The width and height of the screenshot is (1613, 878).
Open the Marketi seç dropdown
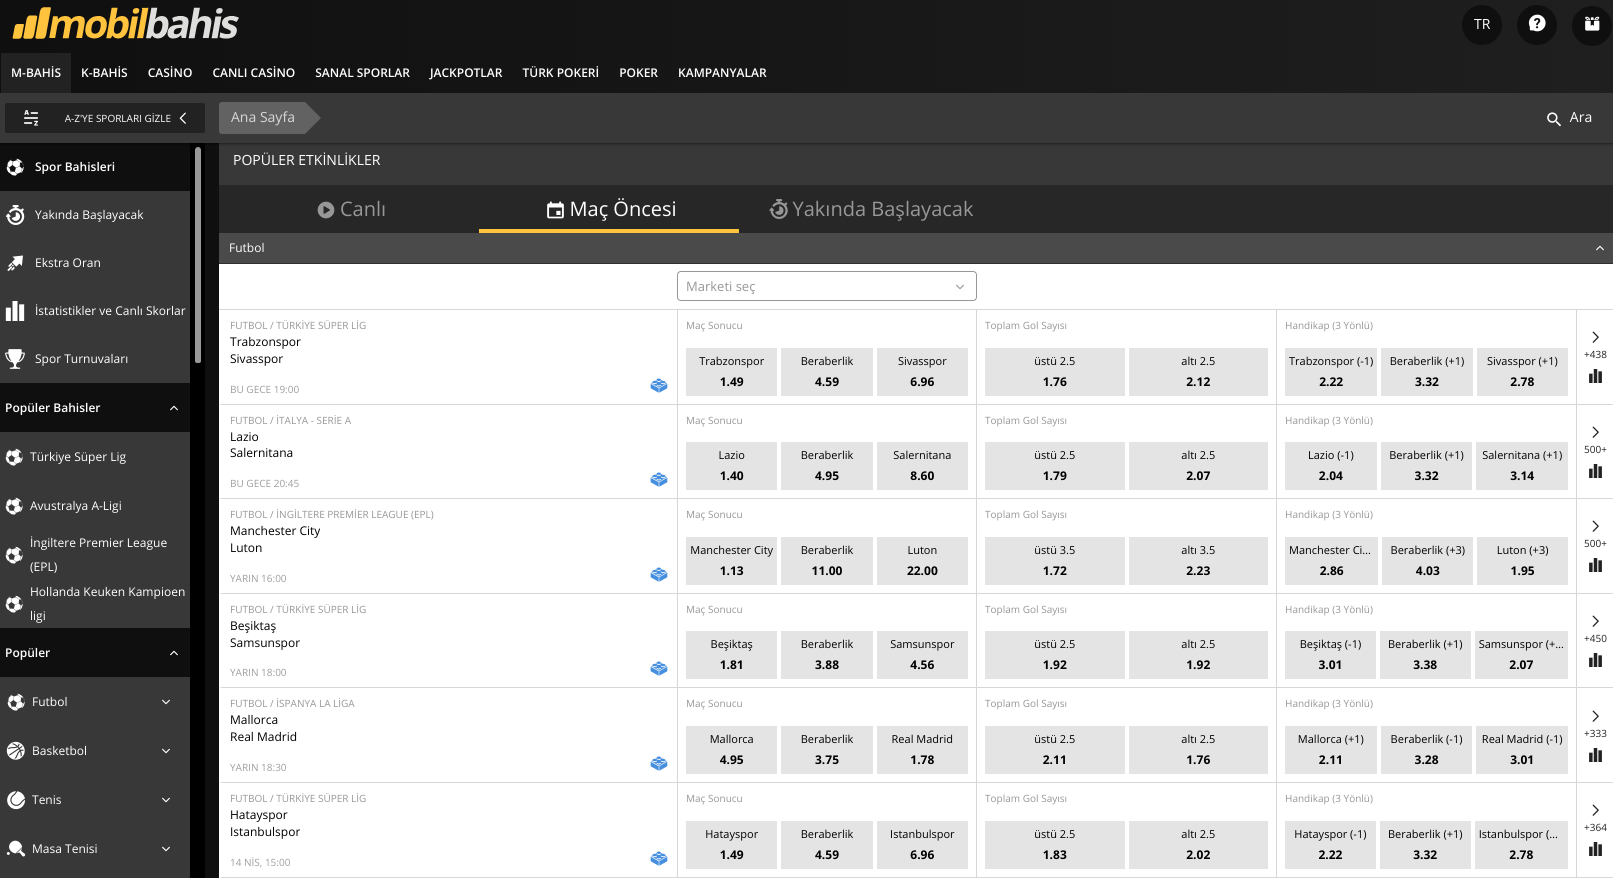(x=826, y=286)
